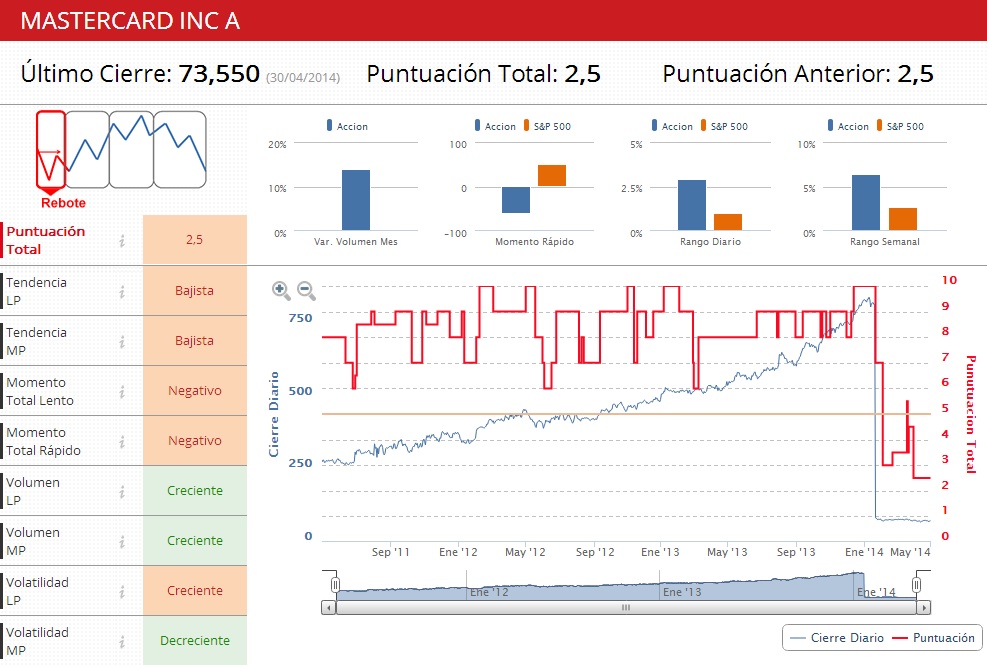Click the scrollbar right arrow
The width and height of the screenshot is (987, 665).
[924, 607]
